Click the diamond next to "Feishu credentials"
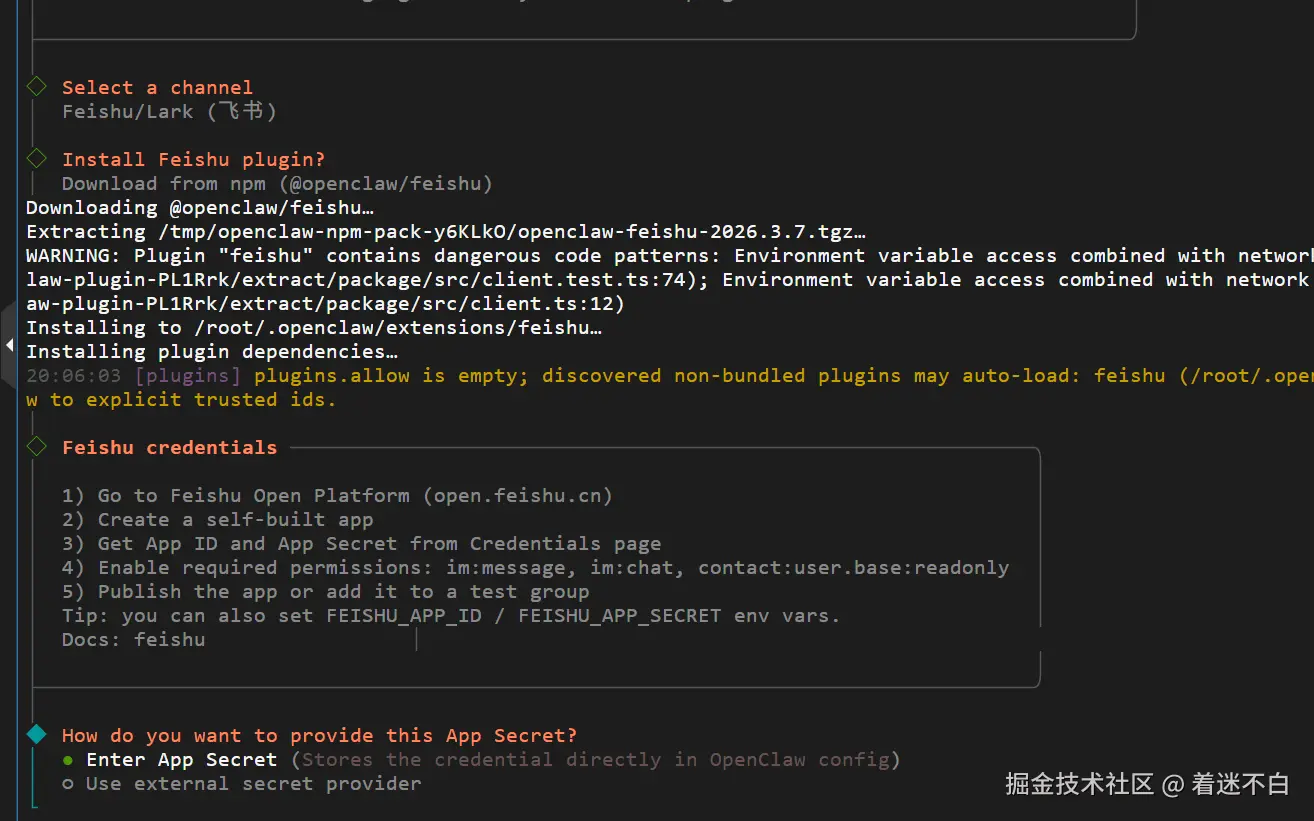Screen dimensions: 1314x821 37,446
